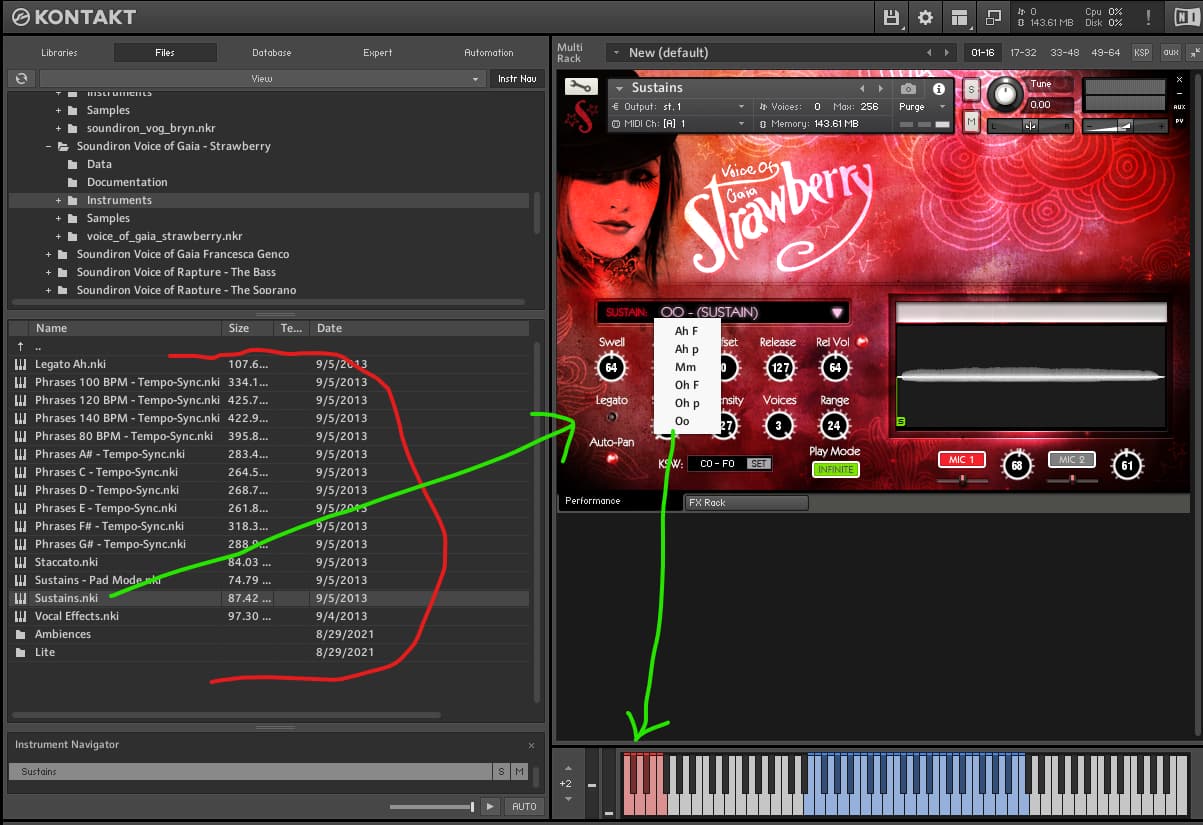The width and height of the screenshot is (1203, 825).
Task: Click octave down arrow beside keyboard
Action: (x=568, y=798)
